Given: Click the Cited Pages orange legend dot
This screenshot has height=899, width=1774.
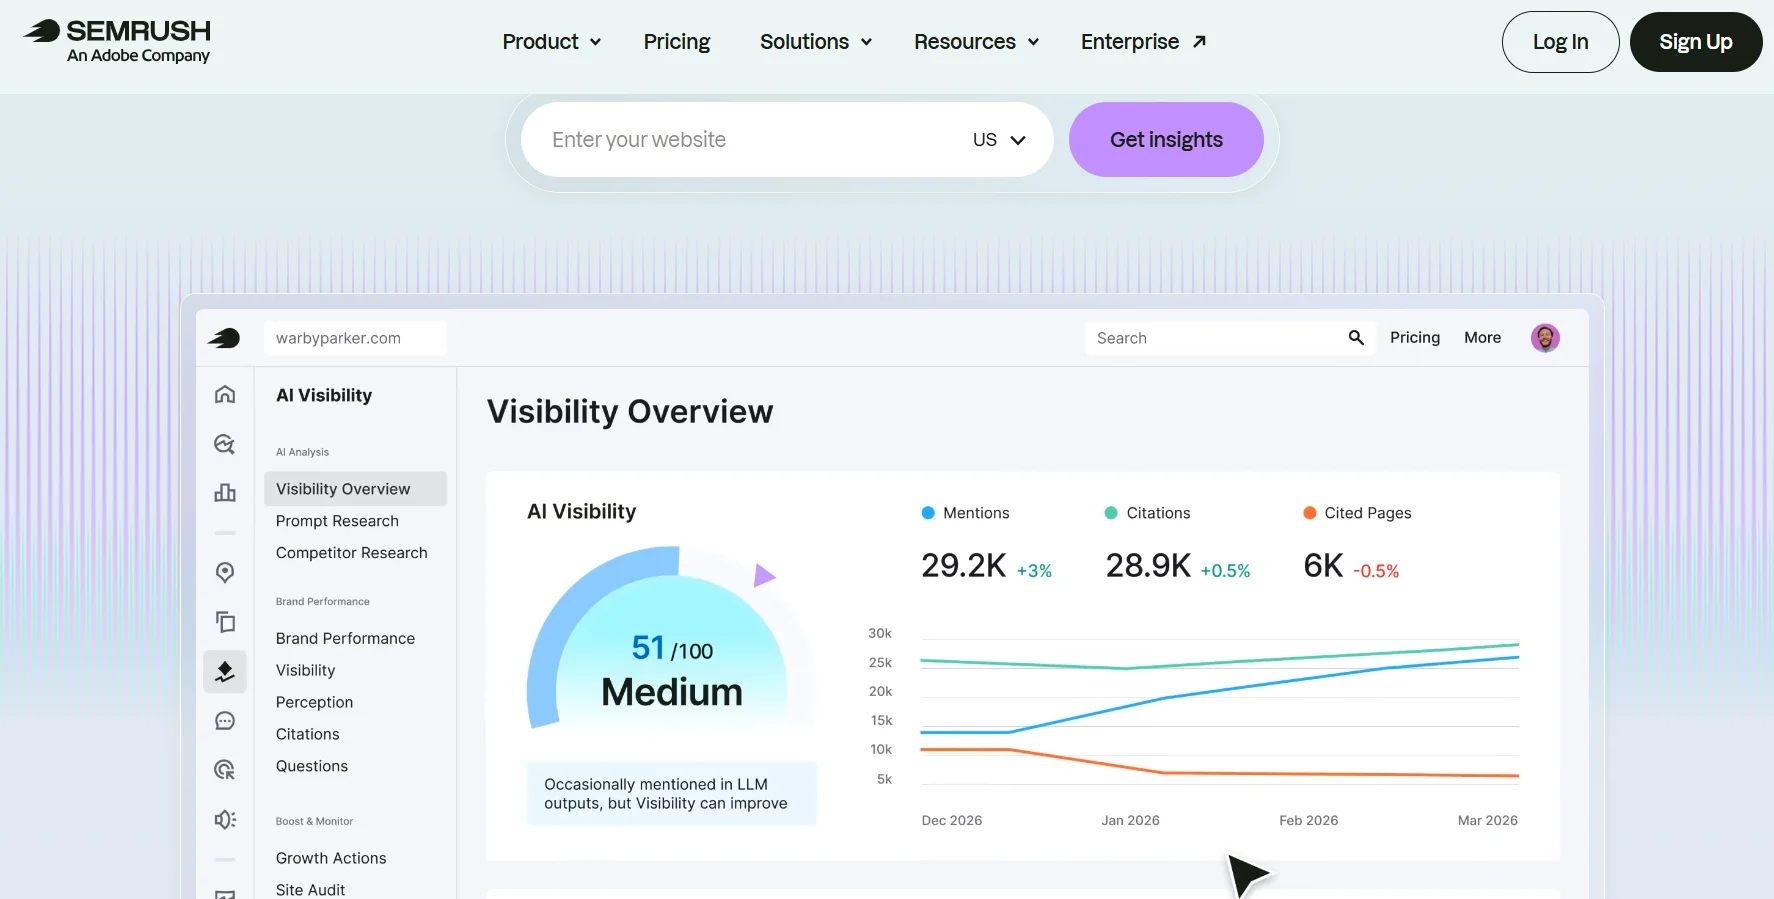Looking at the screenshot, I should (1309, 513).
